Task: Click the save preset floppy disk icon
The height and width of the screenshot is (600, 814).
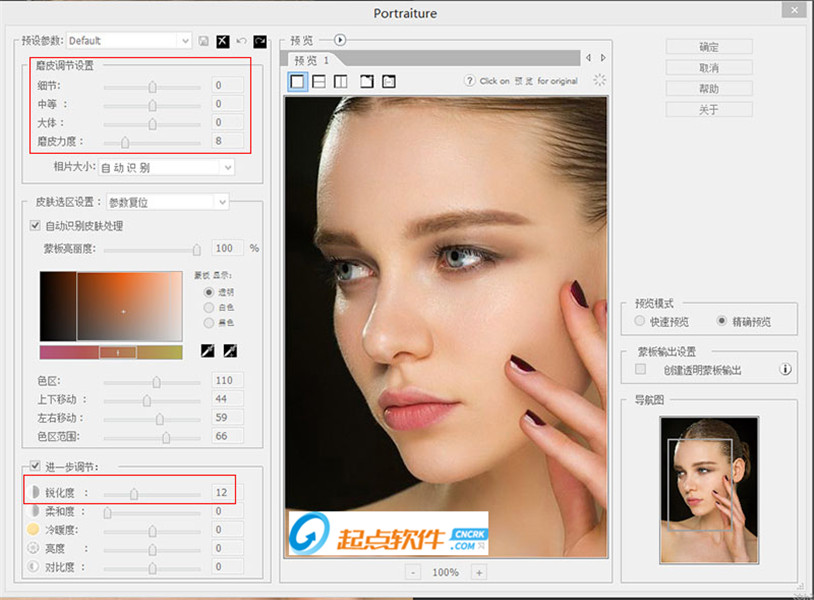Action: pos(204,41)
